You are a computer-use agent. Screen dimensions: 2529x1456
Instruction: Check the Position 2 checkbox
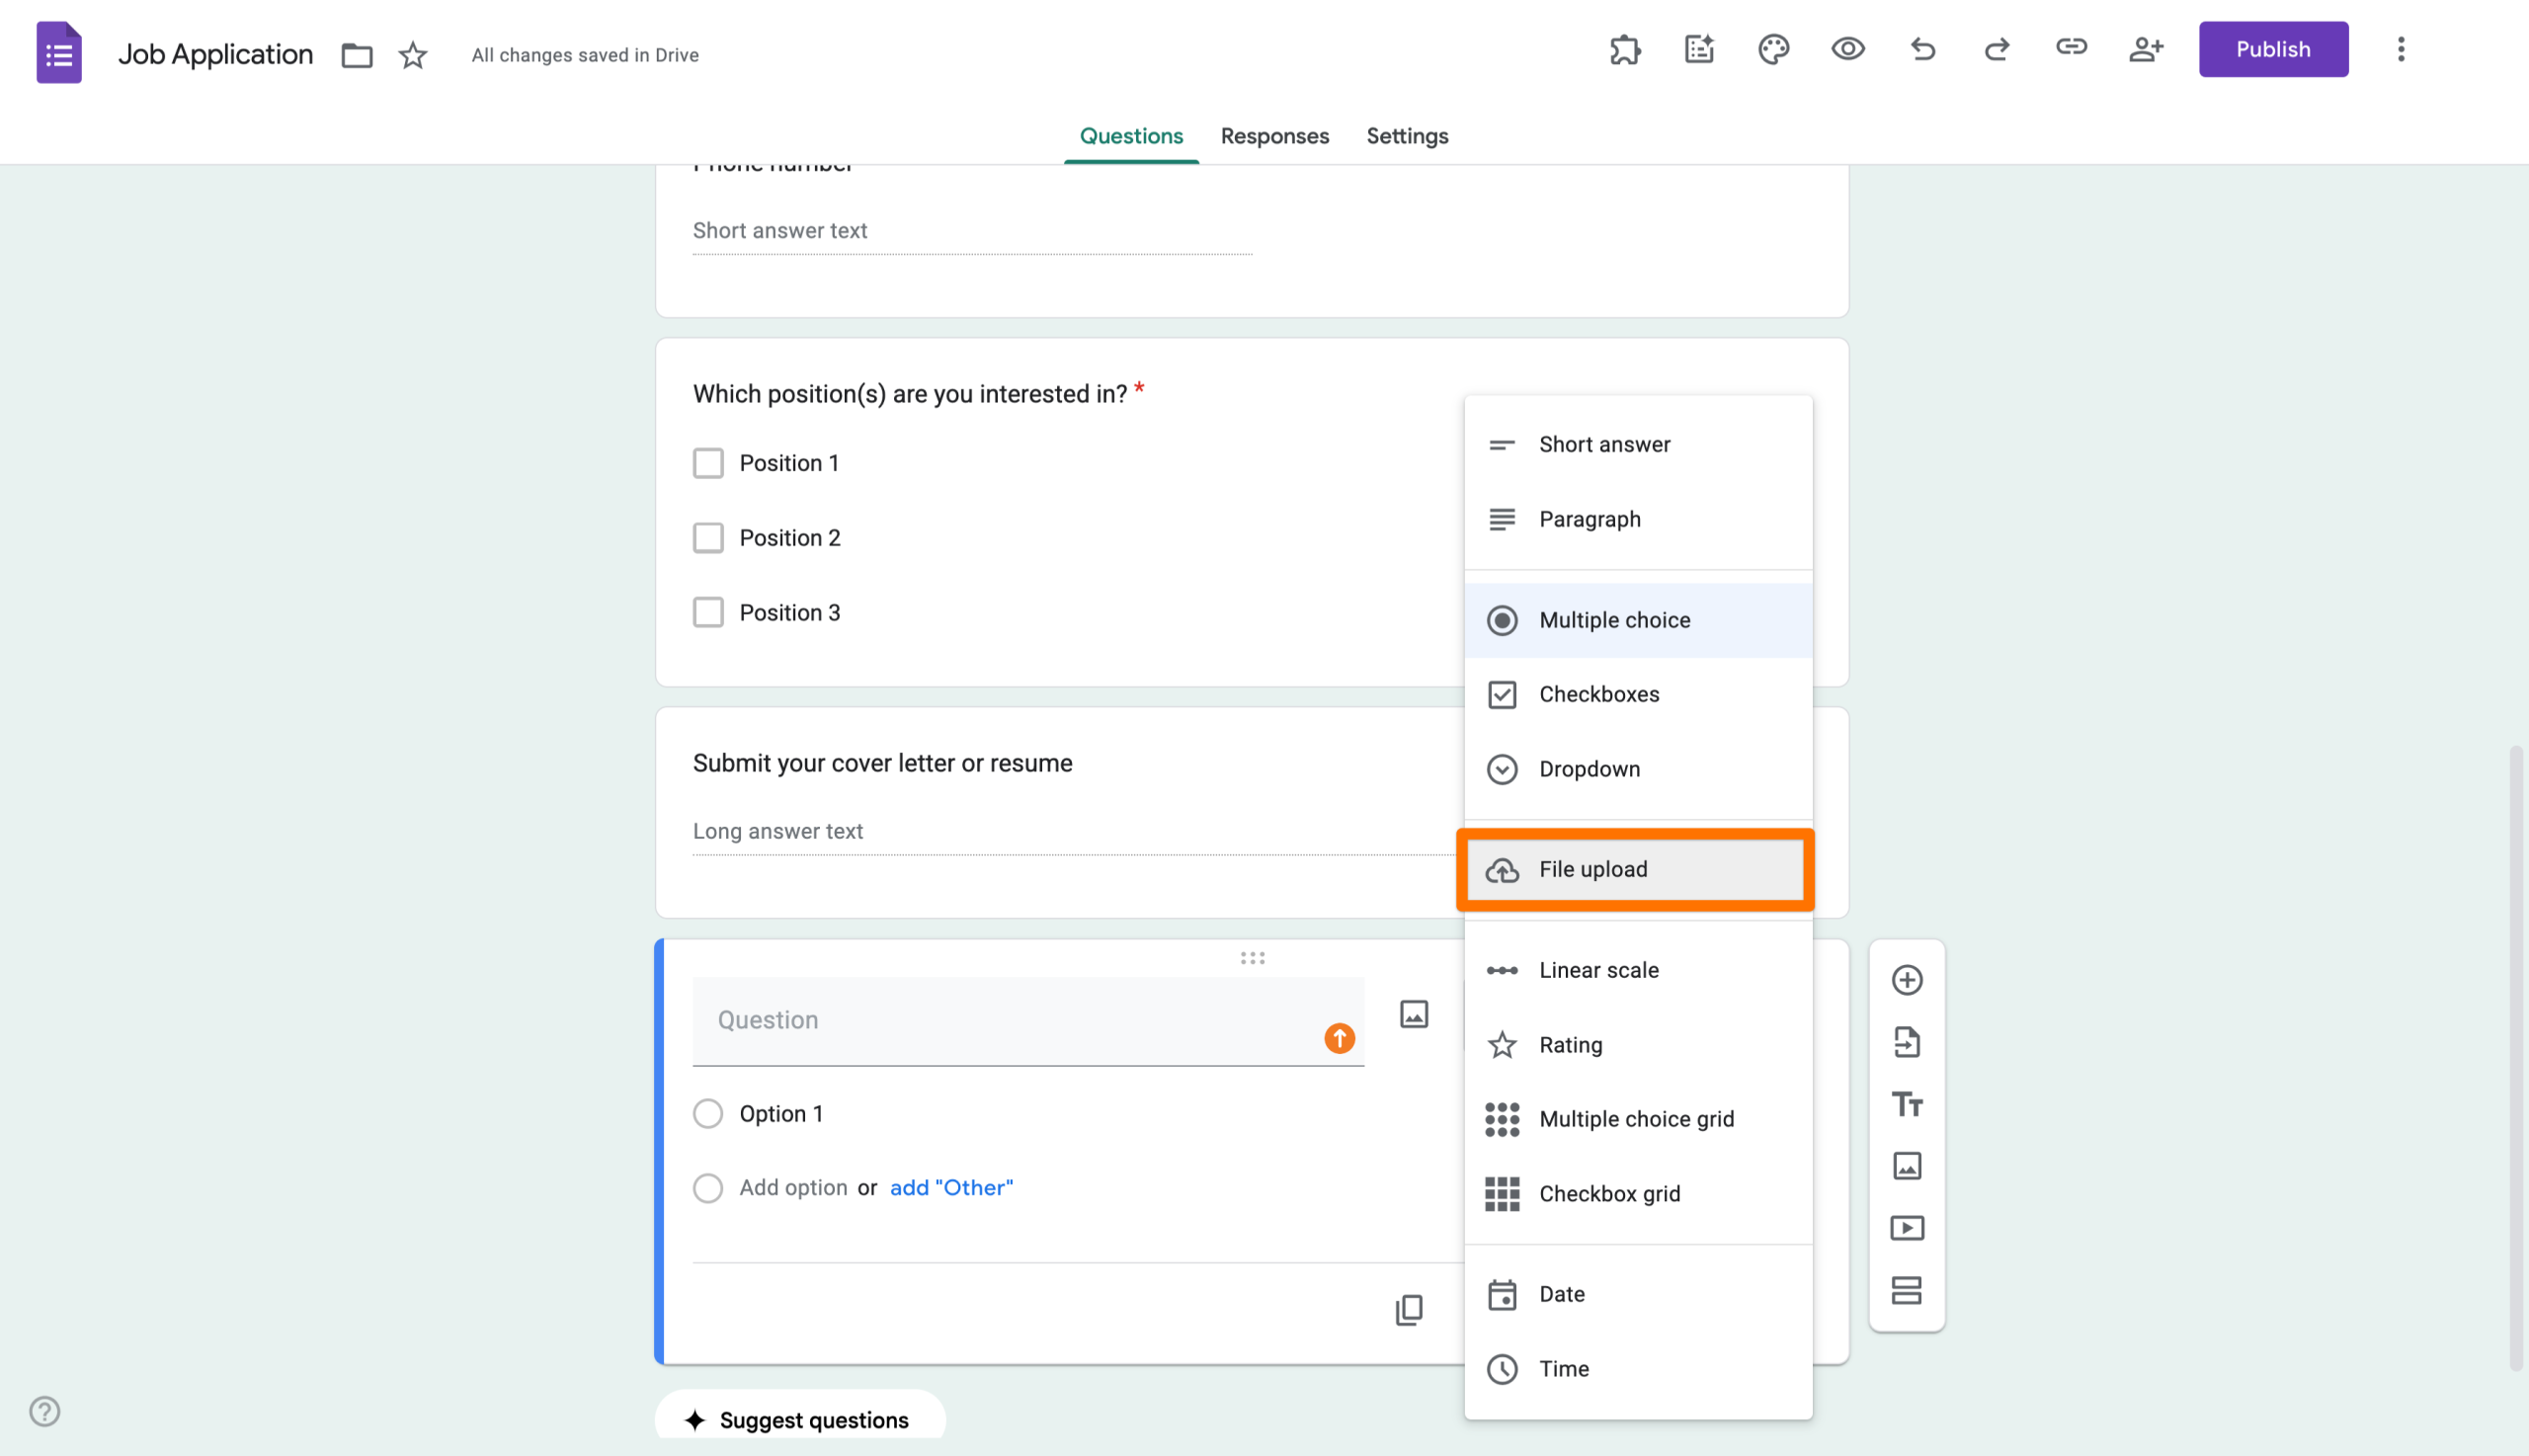click(708, 537)
